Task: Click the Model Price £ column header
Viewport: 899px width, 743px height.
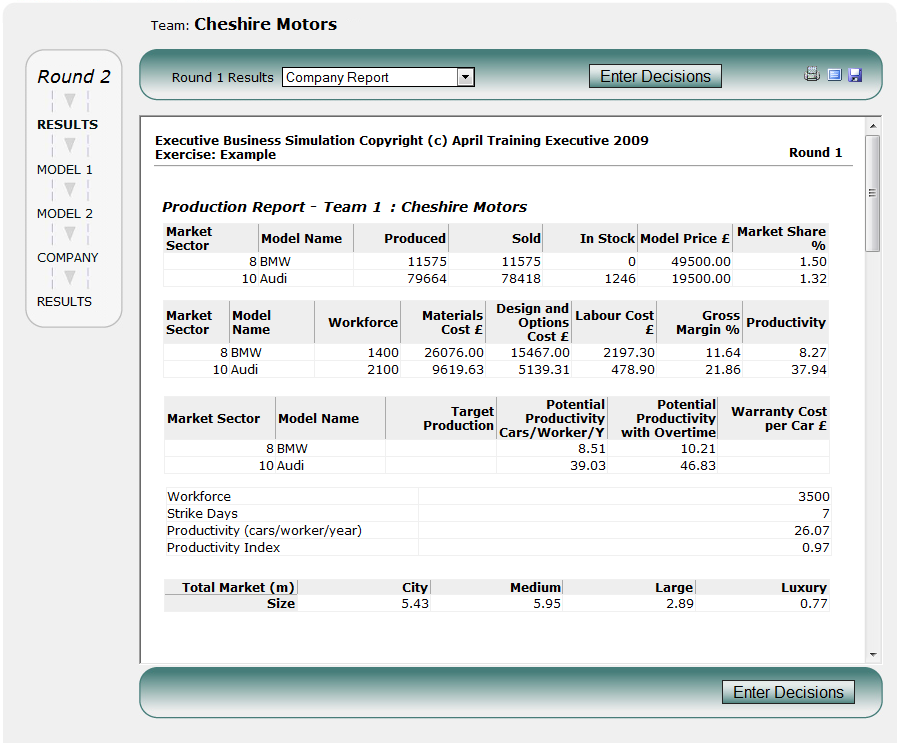Action: click(x=685, y=238)
